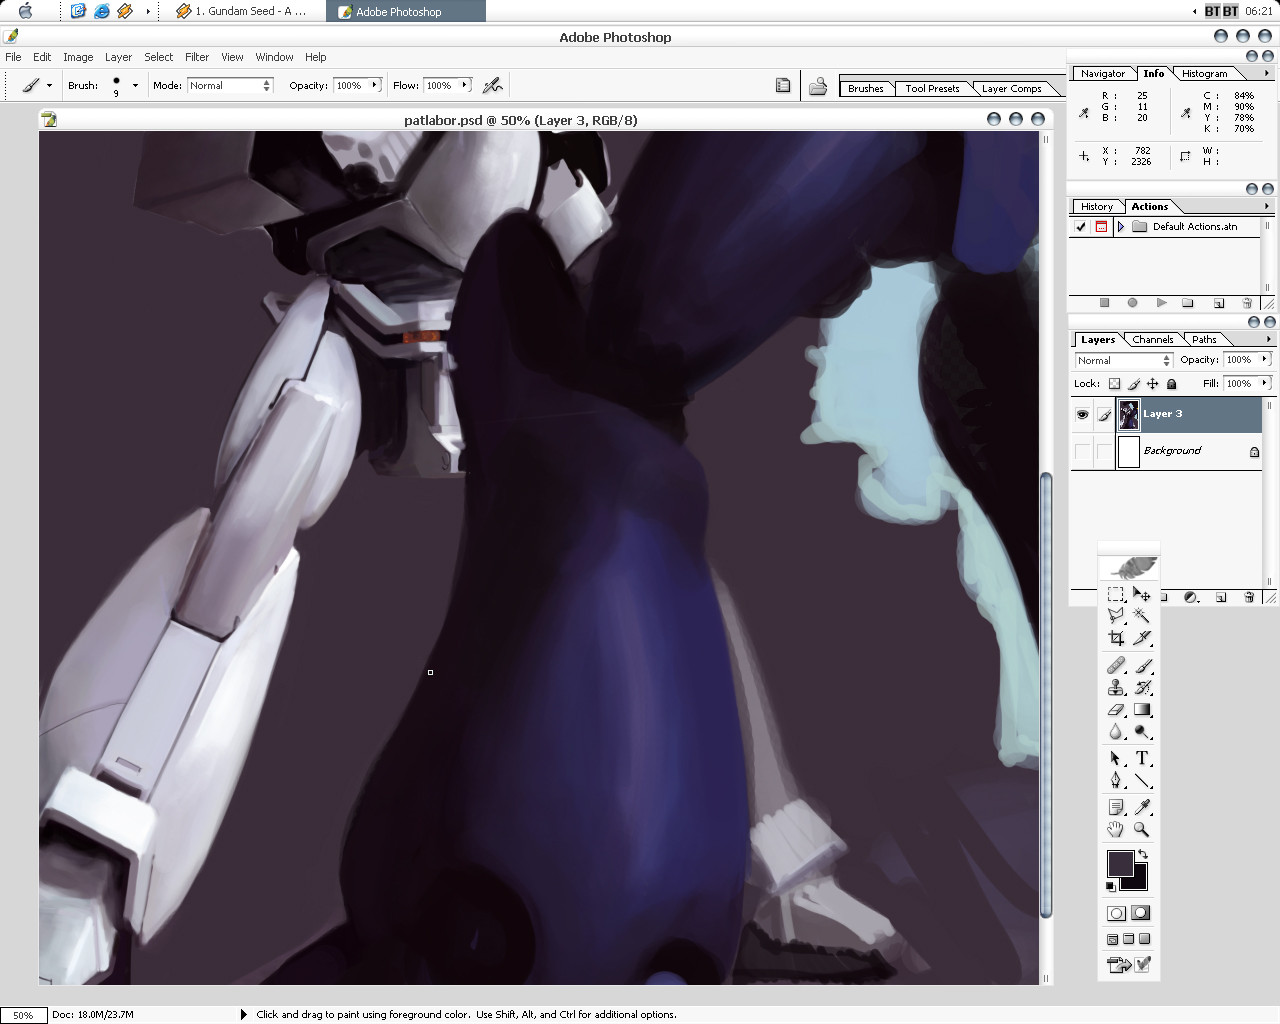Lock image pixels for layer
The height and width of the screenshot is (1024, 1280).
coord(1134,384)
